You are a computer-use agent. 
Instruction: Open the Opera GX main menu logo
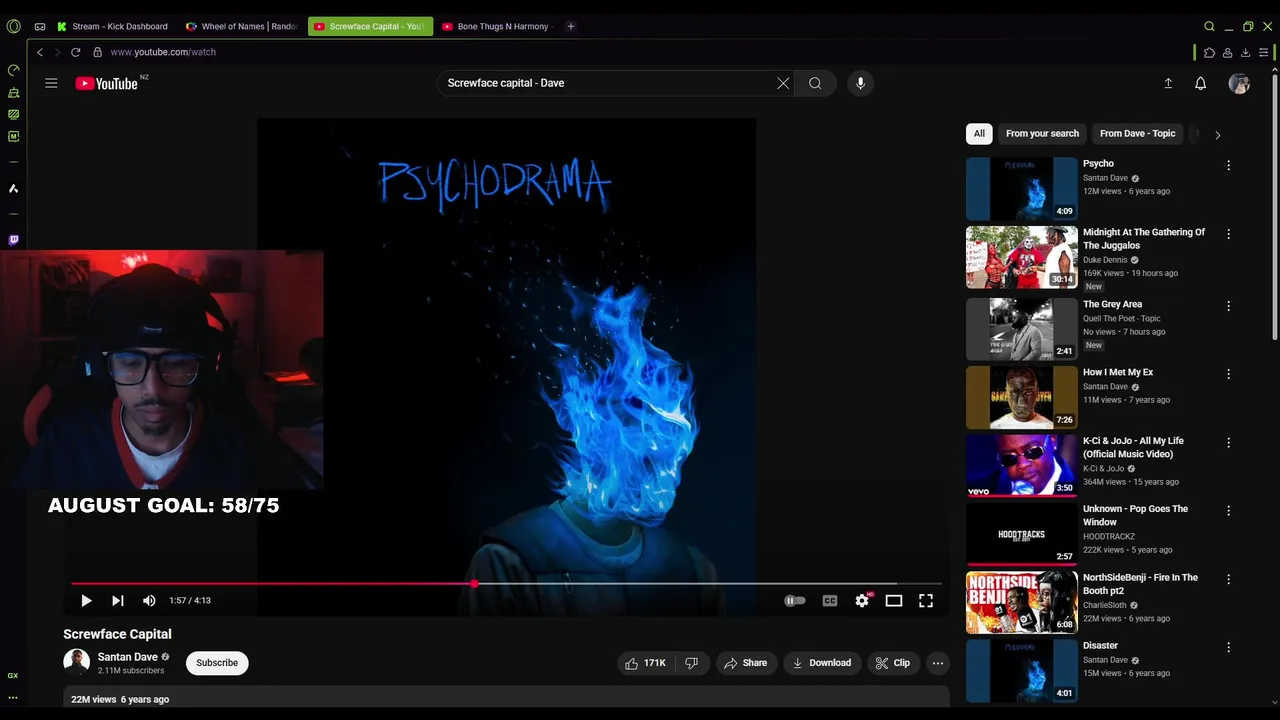13,26
